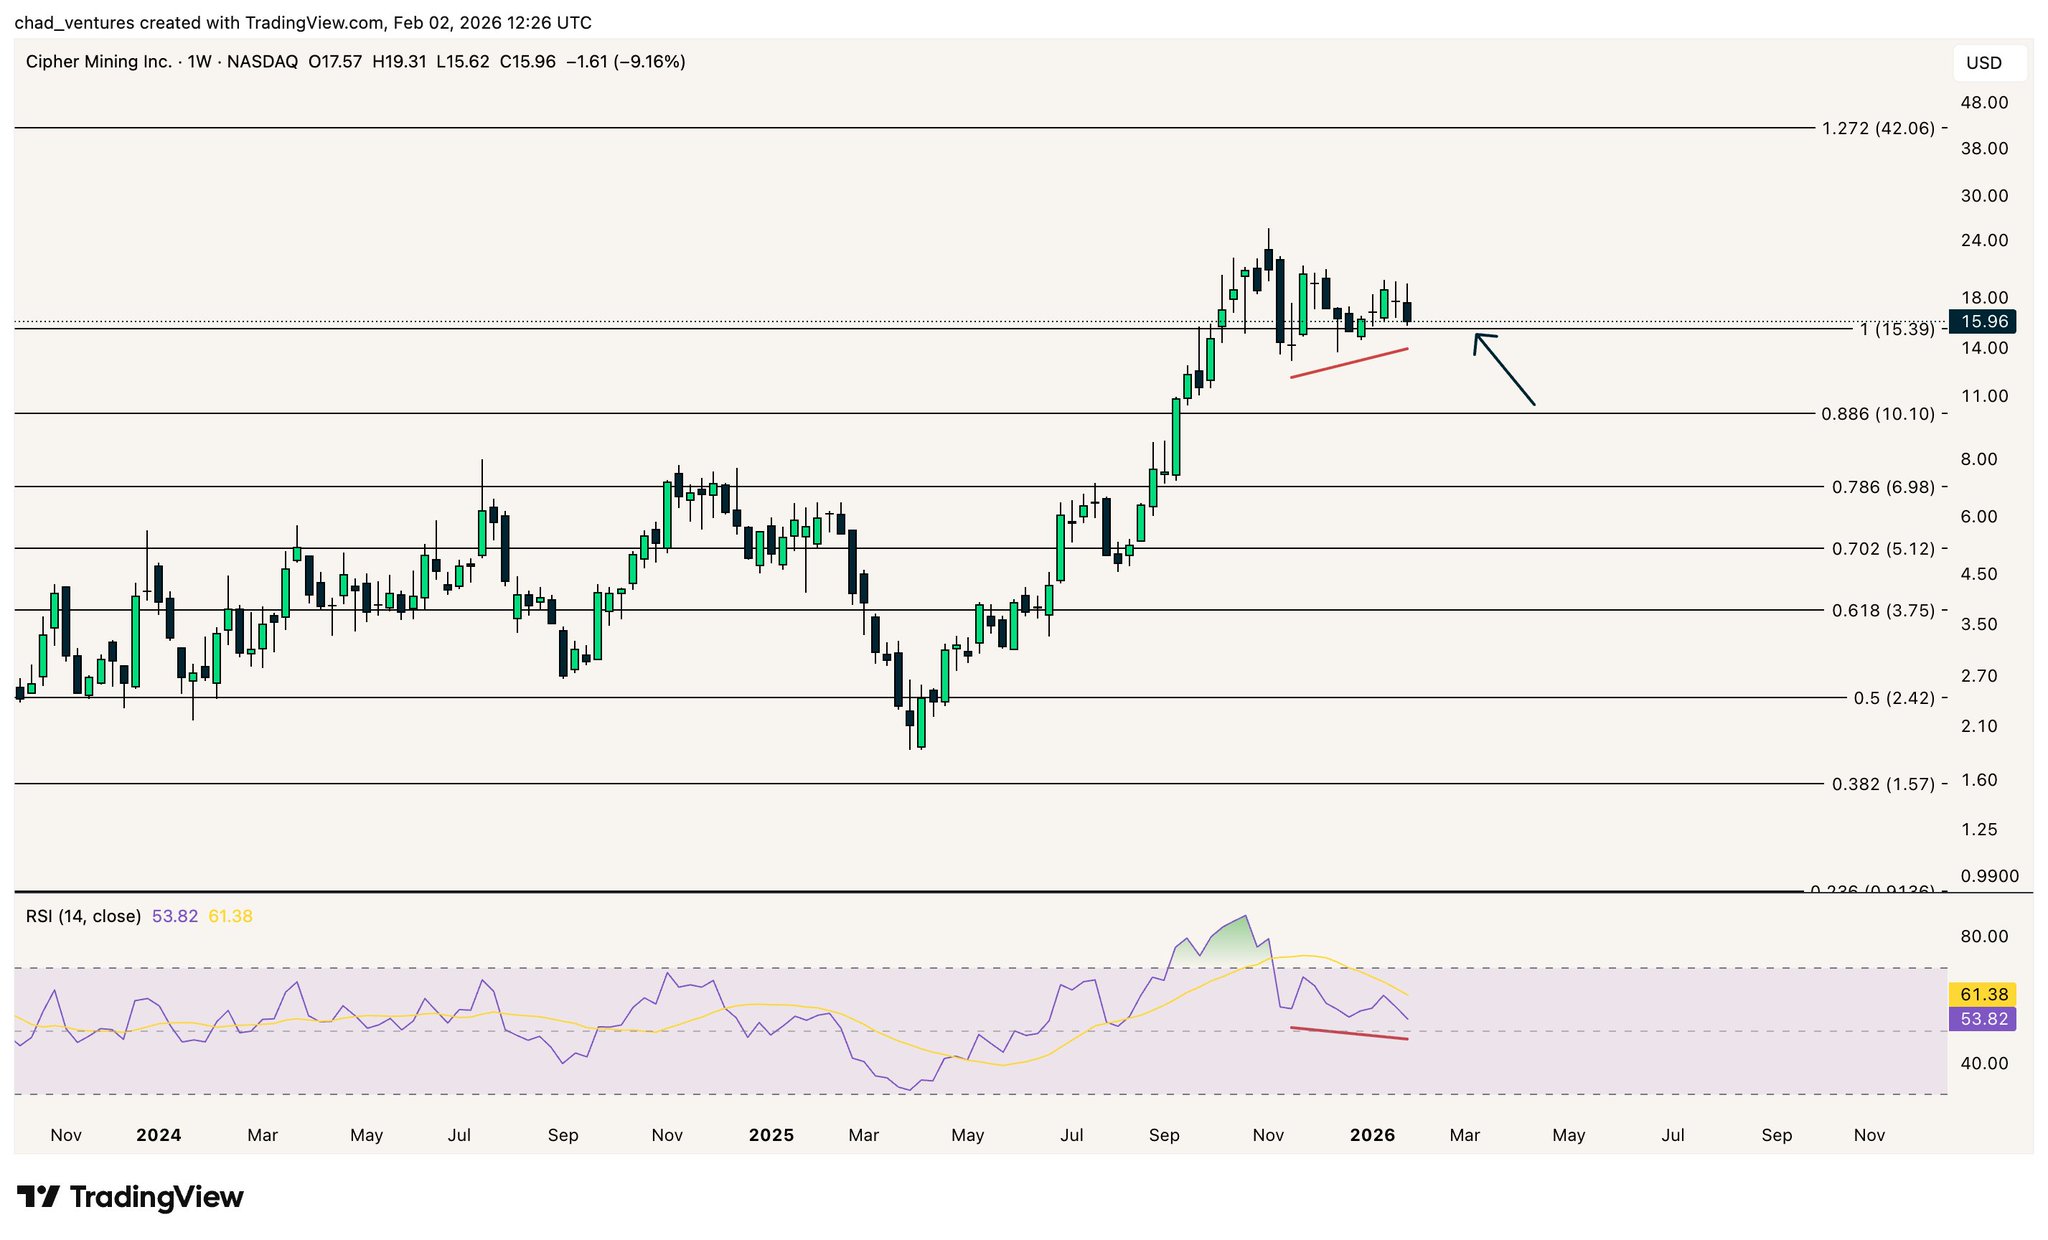Click the current price tag 15.96
This screenshot has height=1240, width=2048.
coord(1984,321)
